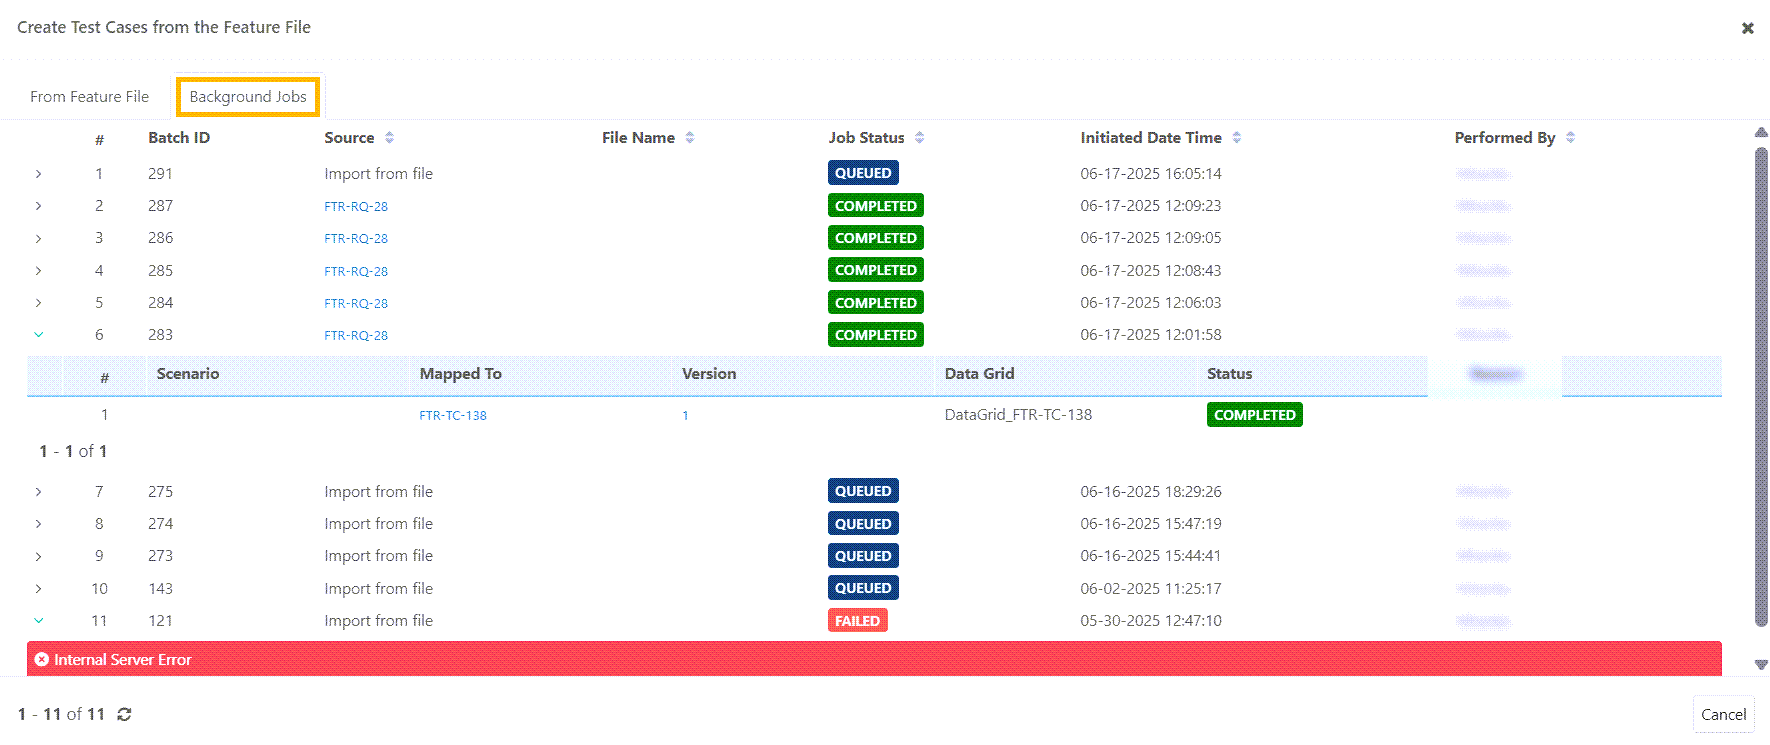This screenshot has height=745, width=1770.
Task: Click scrollbar down arrow
Action: (x=1761, y=664)
